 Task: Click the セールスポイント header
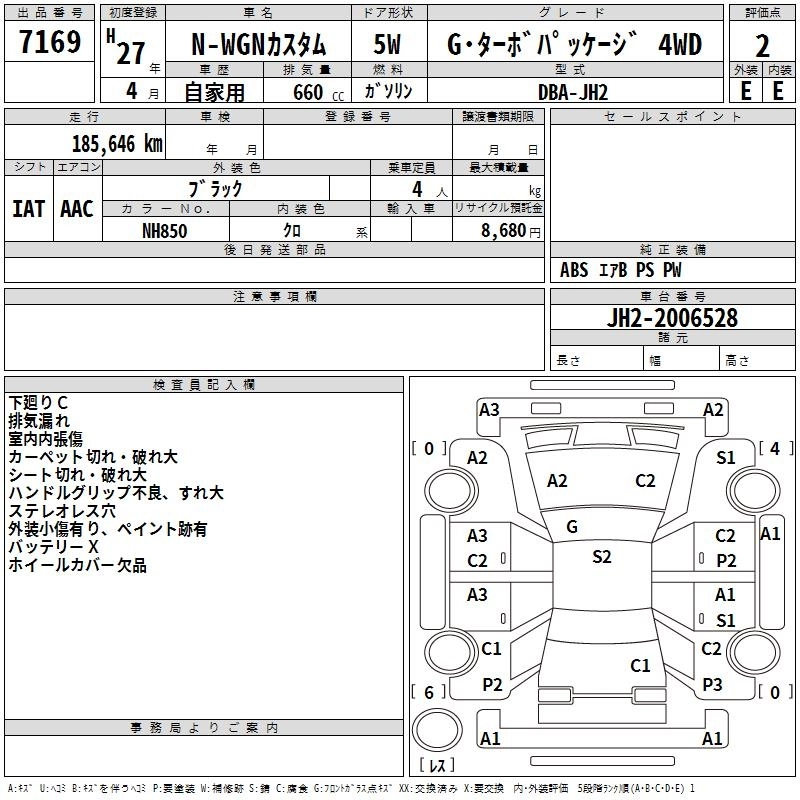(672, 116)
